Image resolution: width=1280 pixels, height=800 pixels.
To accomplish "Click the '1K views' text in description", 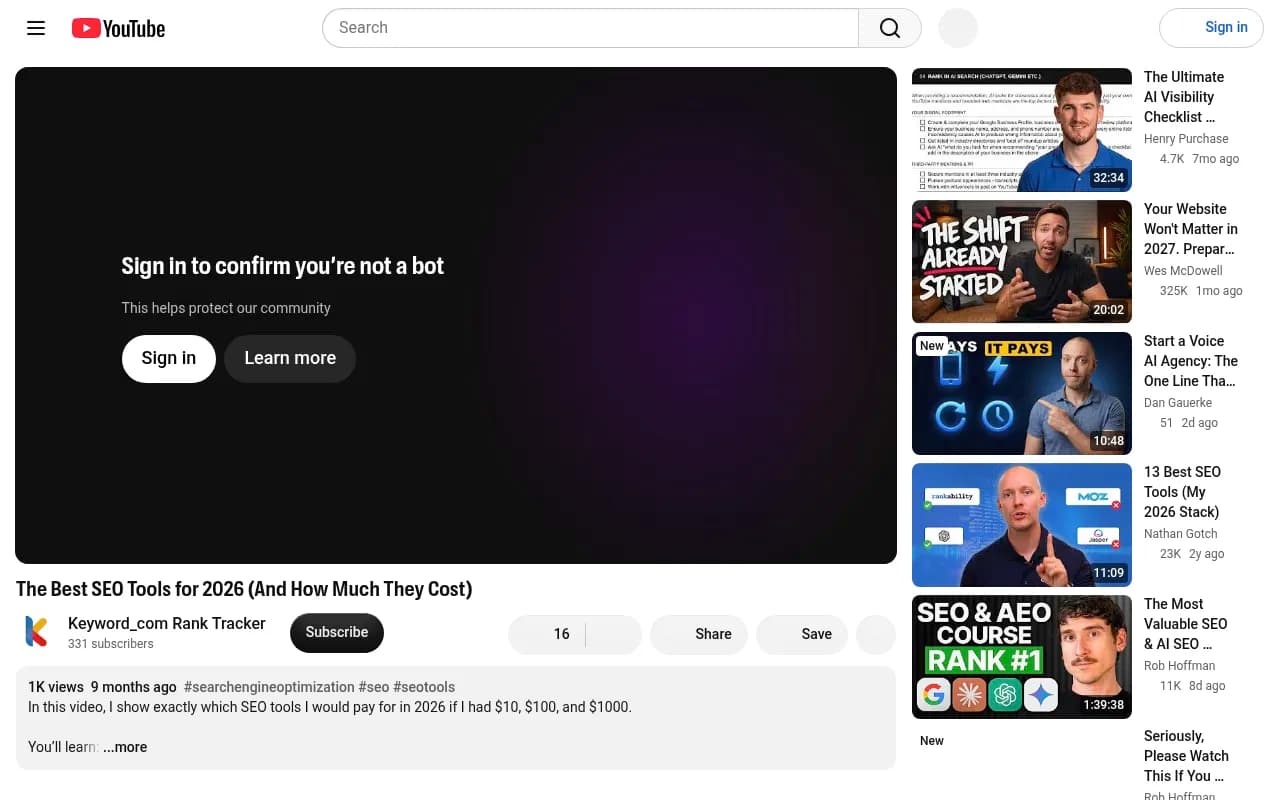I will pos(56,687).
